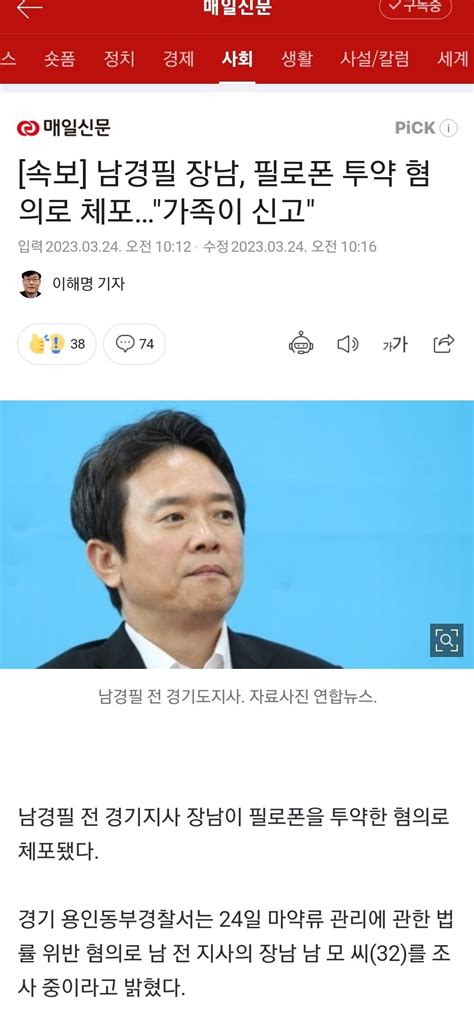474x1018 pixels.
Task: Open the AI summary robot icon
Action: (301, 343)
